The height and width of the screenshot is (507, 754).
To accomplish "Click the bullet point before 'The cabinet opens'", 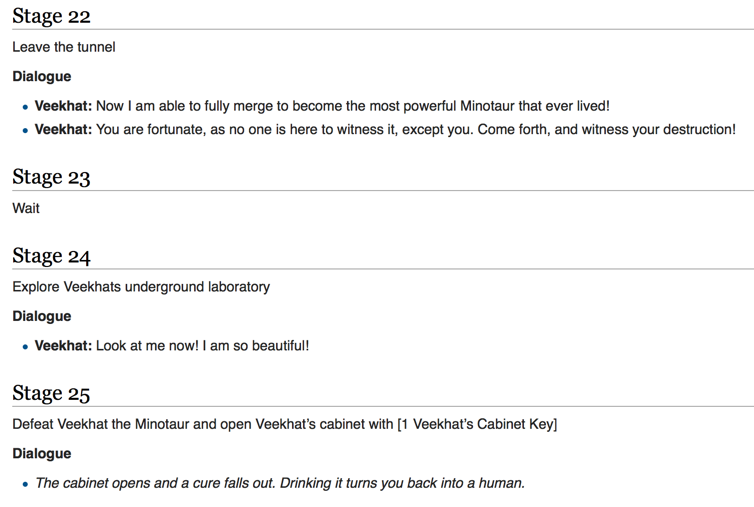I will (x=24, y=484).
